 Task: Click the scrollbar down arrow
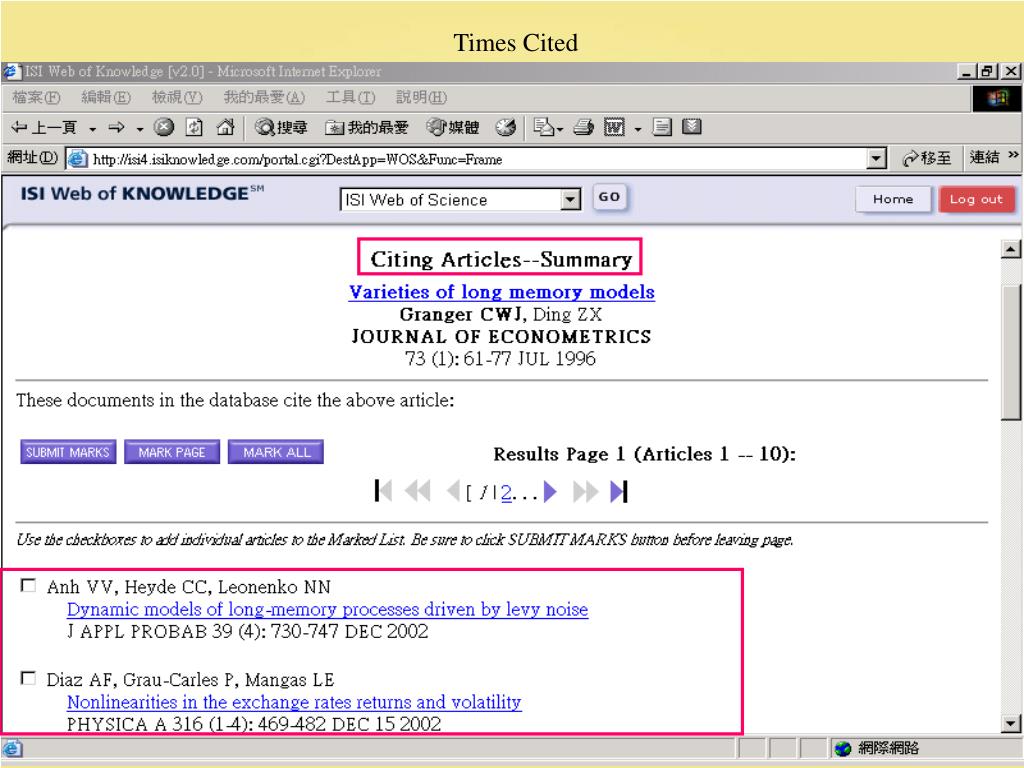(1010, 722)
